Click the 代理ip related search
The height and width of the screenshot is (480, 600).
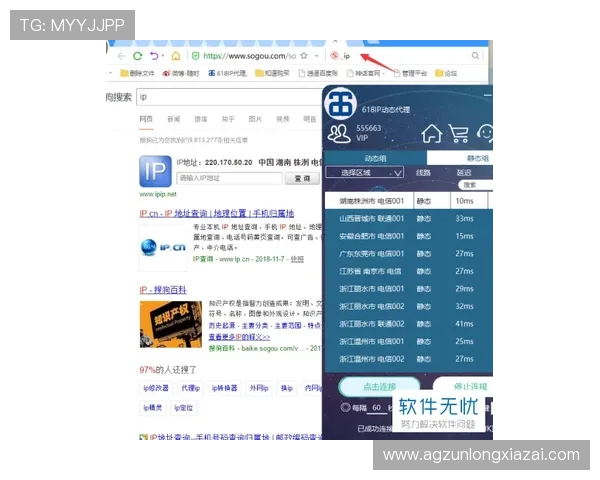(x=191, y=388)
